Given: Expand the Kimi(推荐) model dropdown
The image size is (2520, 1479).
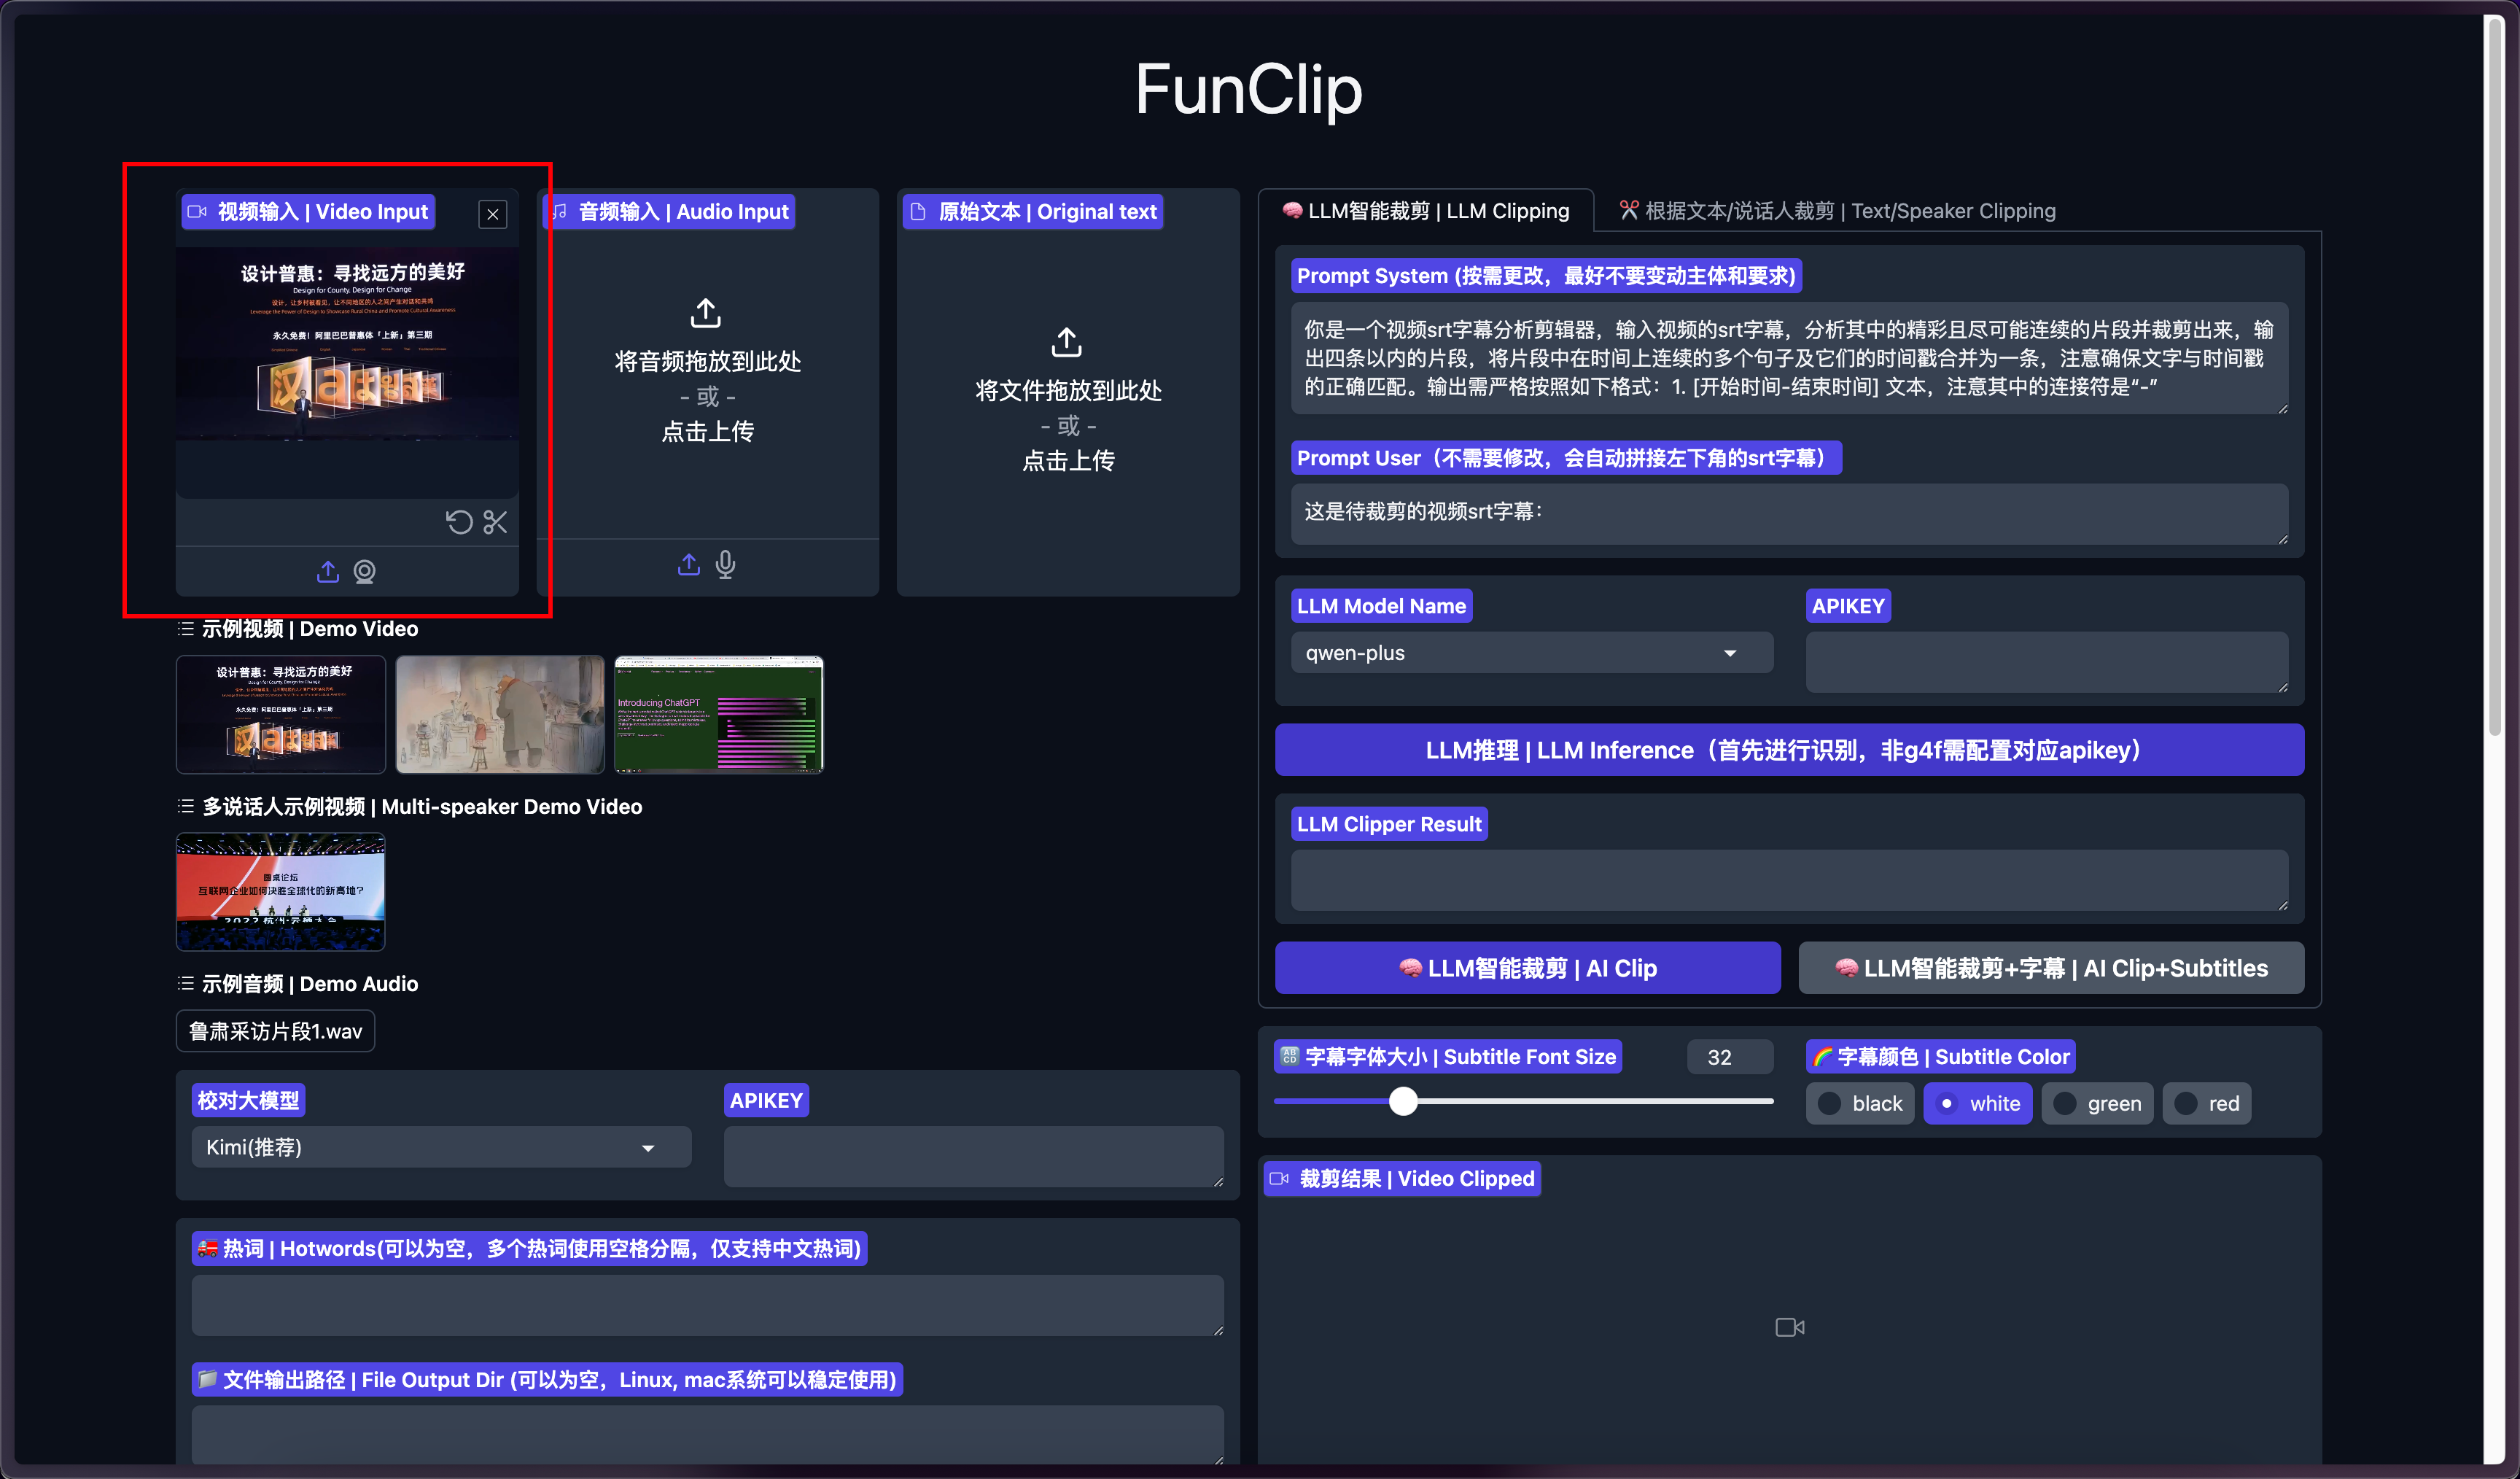Looking at the screenshot, I should coord(441,1147).
